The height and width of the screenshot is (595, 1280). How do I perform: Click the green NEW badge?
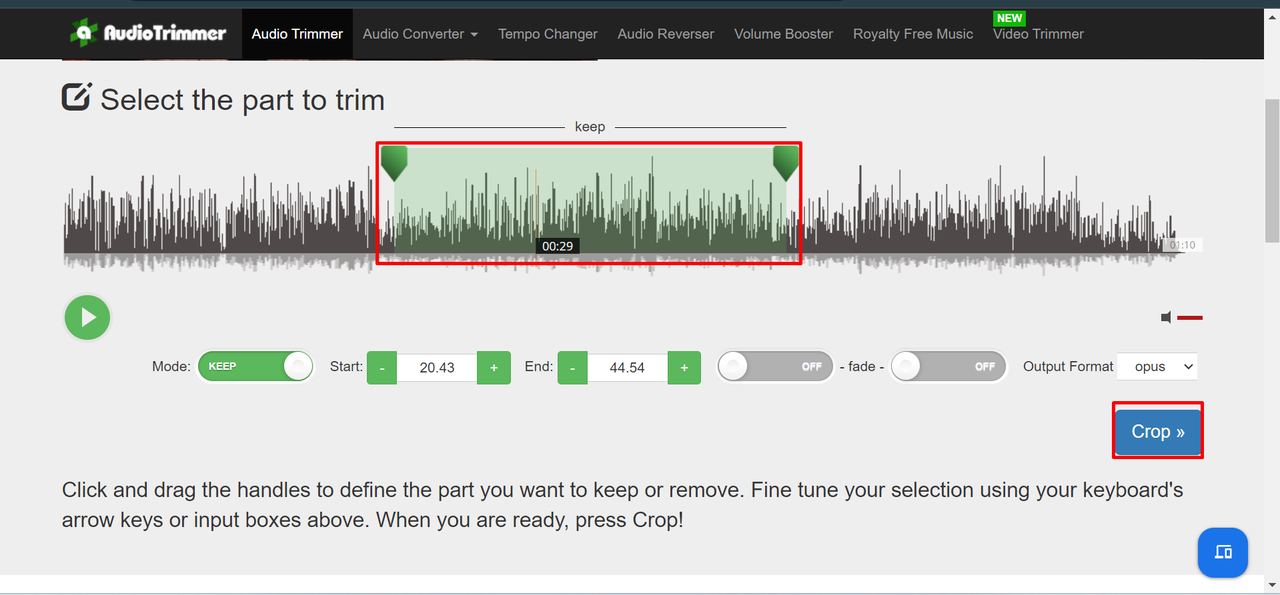(1010, 18)
